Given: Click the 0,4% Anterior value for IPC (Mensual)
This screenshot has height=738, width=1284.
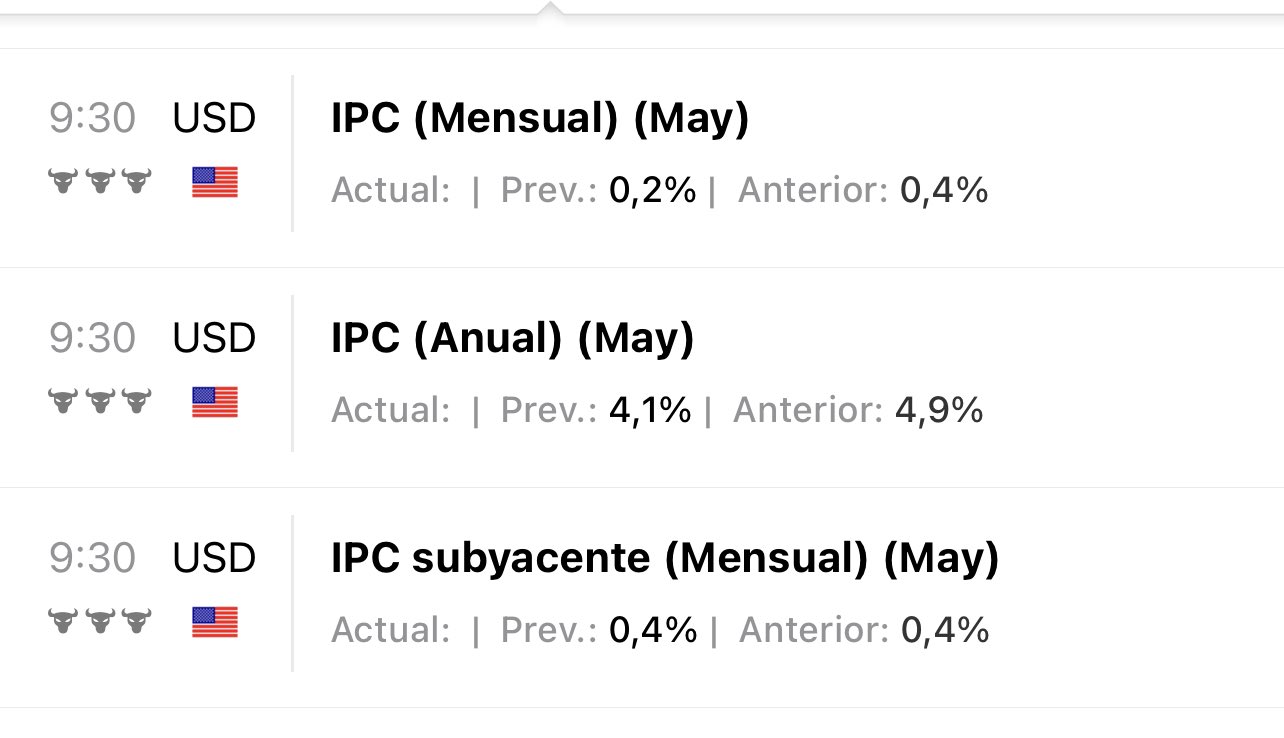Looking at the screenshot, I should [944, 190].
